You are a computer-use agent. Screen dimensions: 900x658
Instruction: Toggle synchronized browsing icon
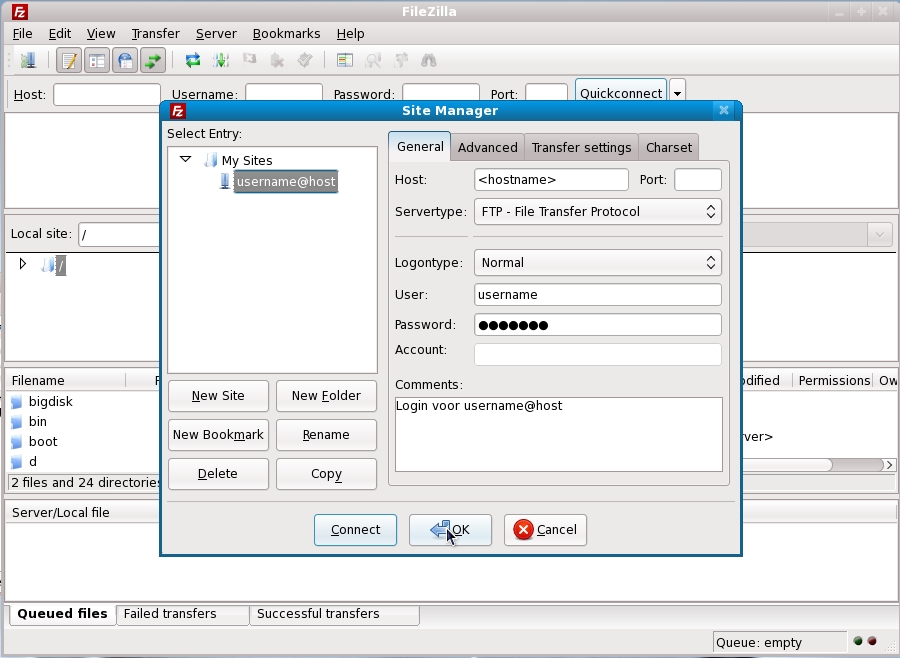pyautogui.click(x=401, y=60)
